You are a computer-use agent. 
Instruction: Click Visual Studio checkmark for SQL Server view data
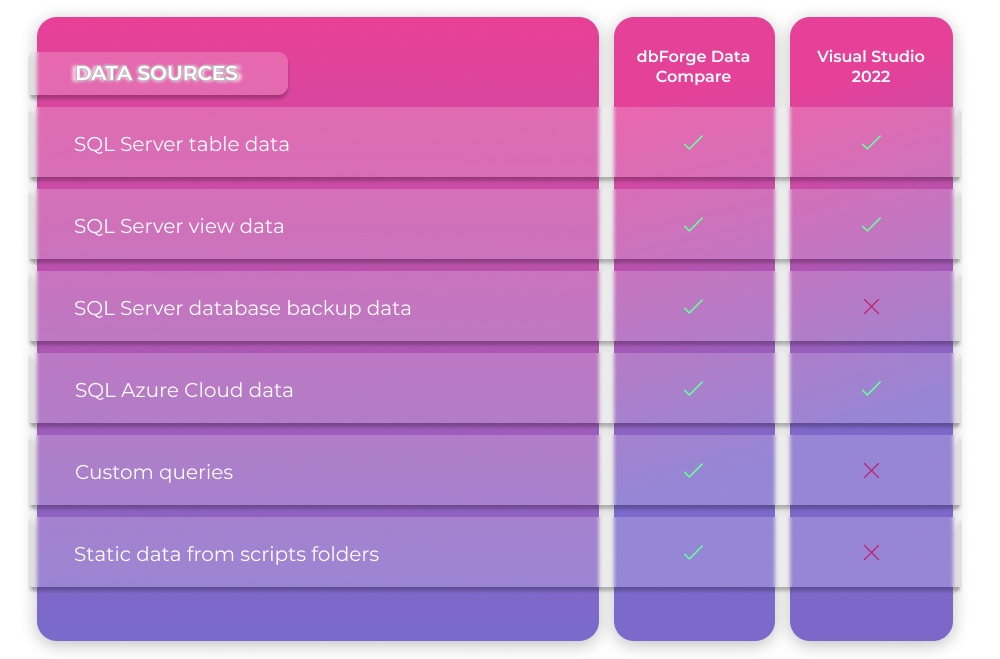(x=871, y=225)
